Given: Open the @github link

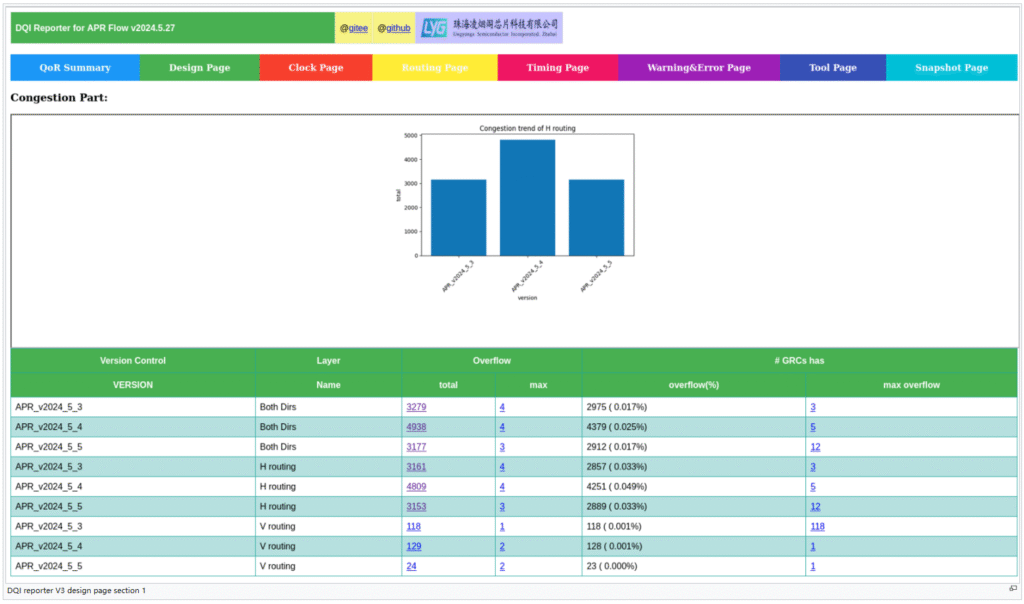Looking at the screenshot, I should [393, 28].
